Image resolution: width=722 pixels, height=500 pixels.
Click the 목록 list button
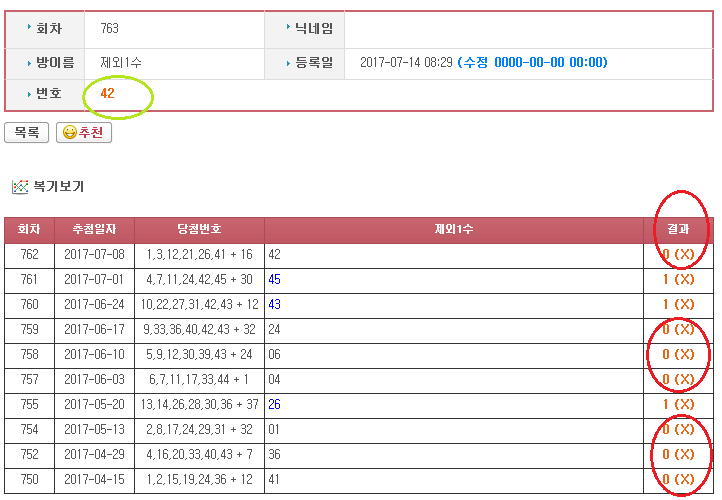click(27, 133)
